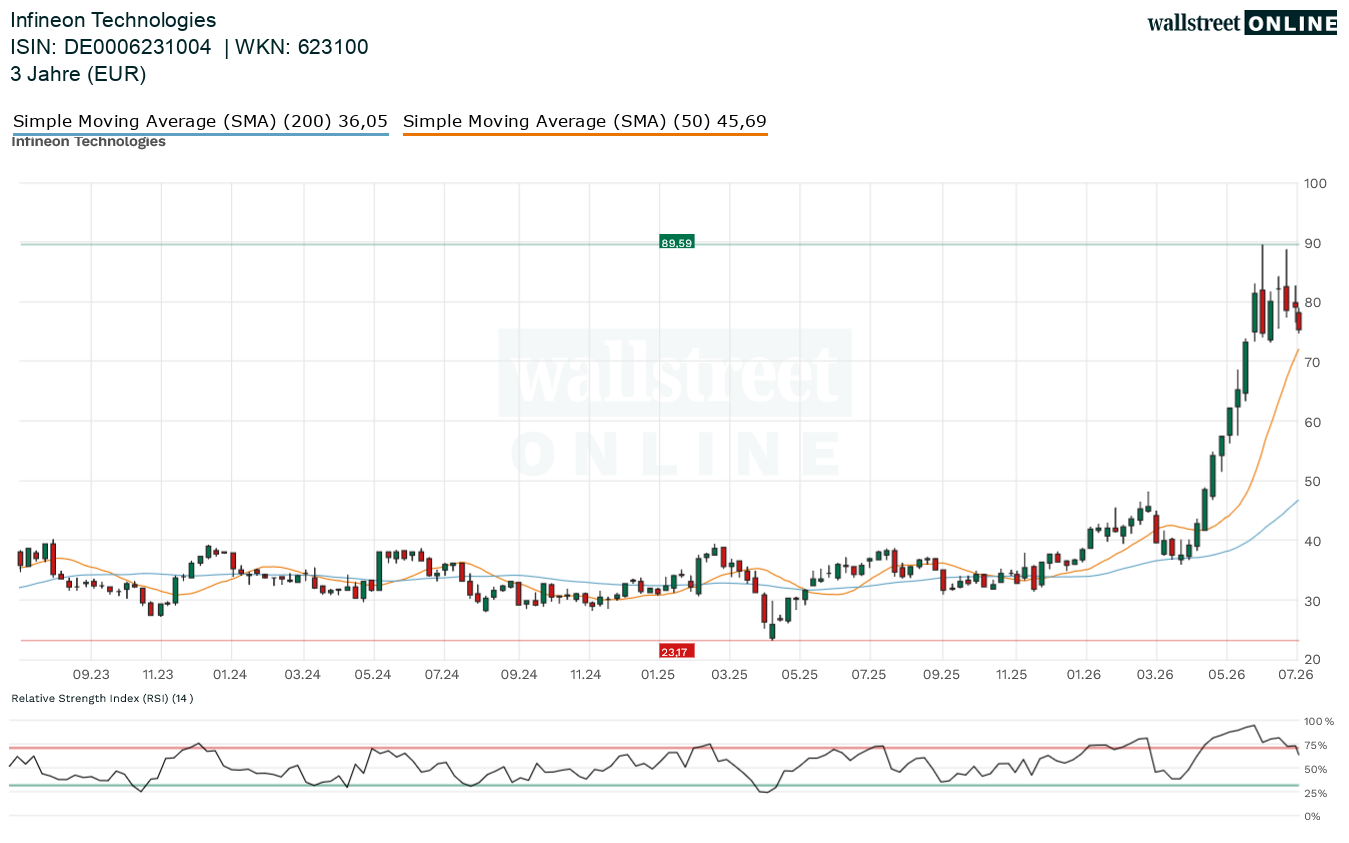1349x843 pixels.
Task: Click the wallstreet ONLINE logo
Action: [1242, 23]
